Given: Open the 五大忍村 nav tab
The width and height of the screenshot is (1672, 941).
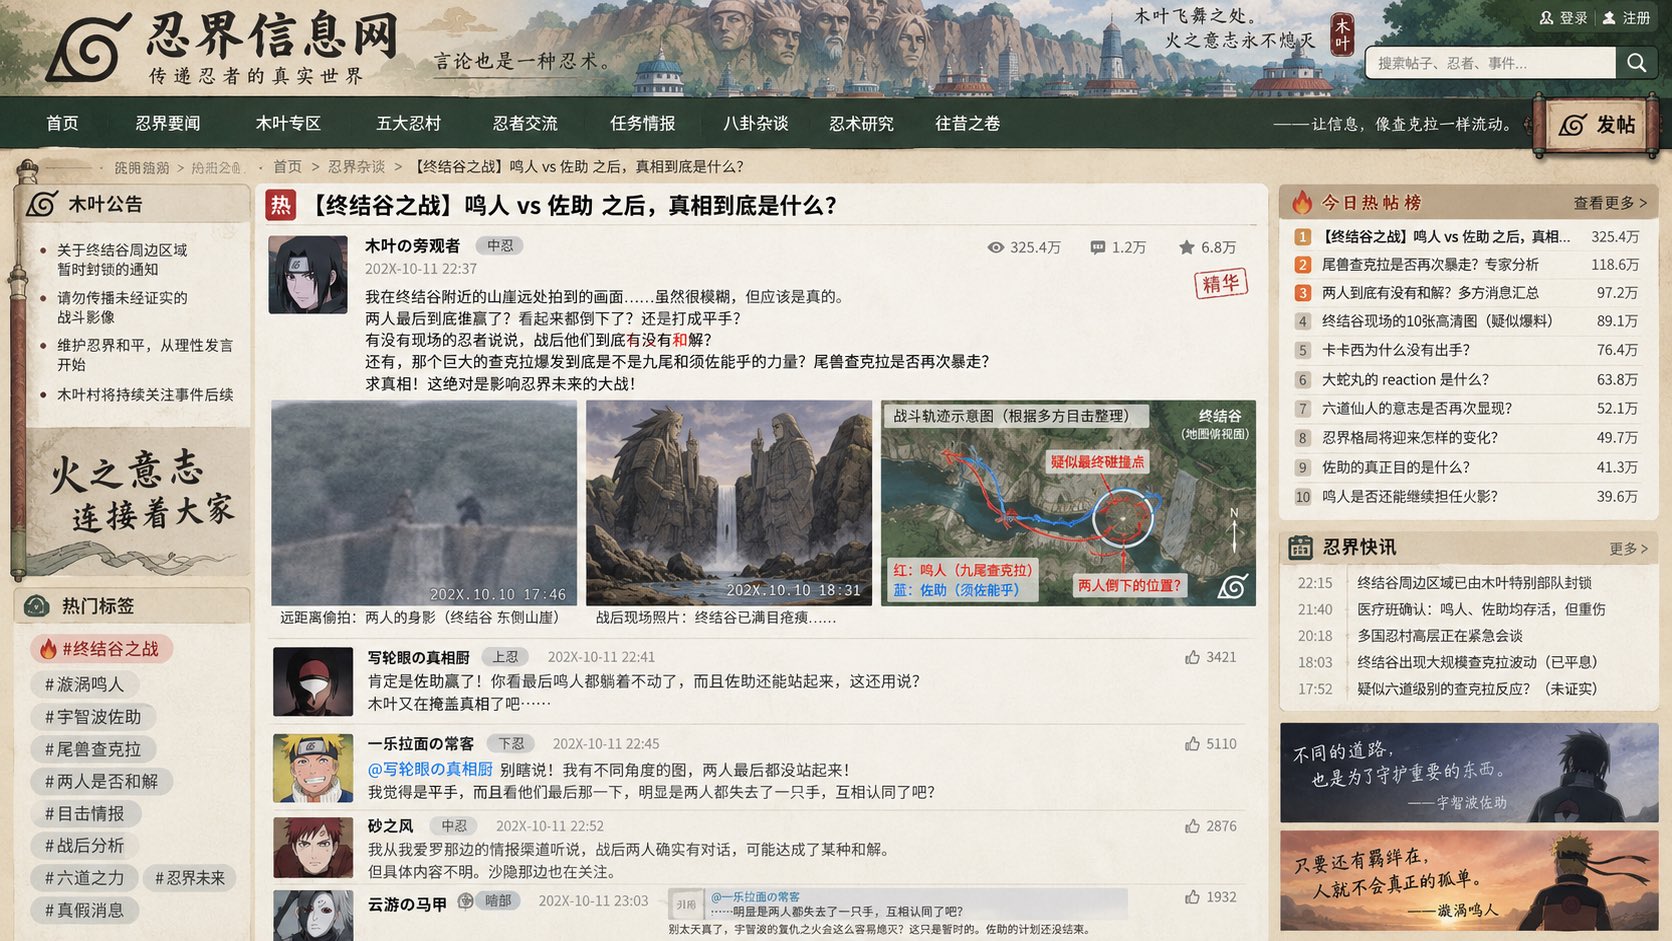Looking at the screenshot, I should coord(408,123).
